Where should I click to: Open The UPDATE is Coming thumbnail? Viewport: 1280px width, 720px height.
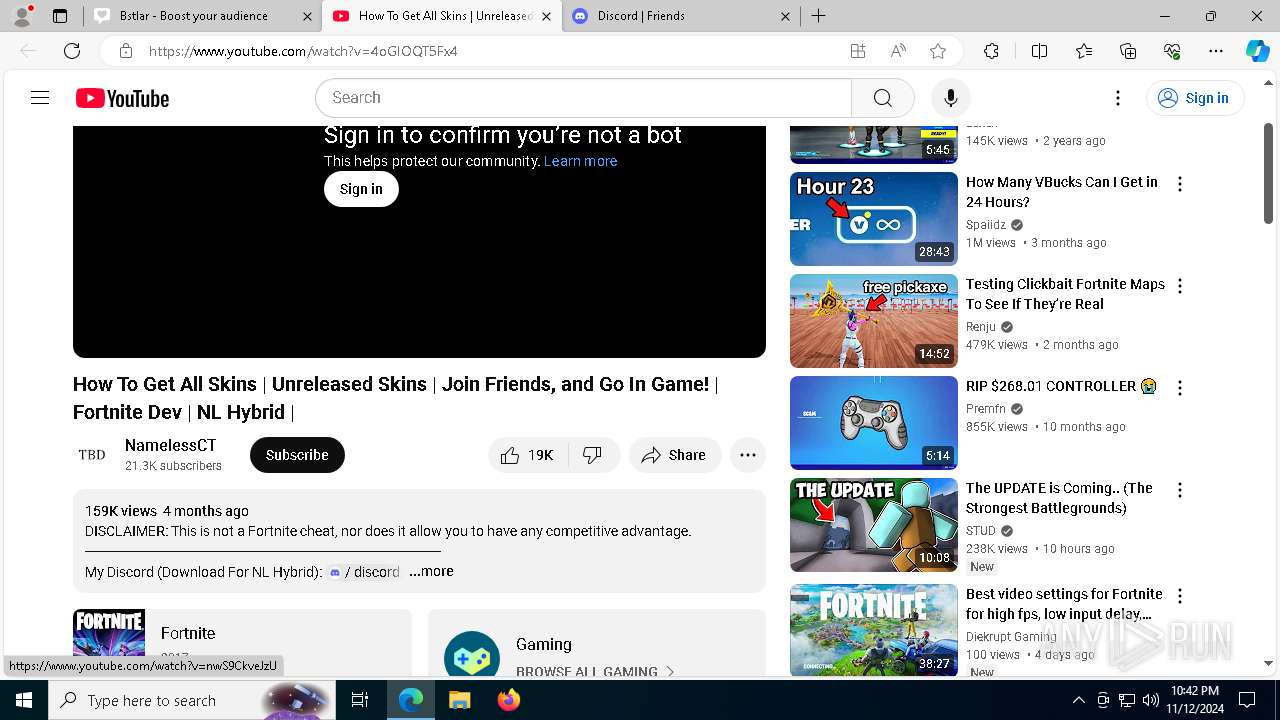(874, 525)
